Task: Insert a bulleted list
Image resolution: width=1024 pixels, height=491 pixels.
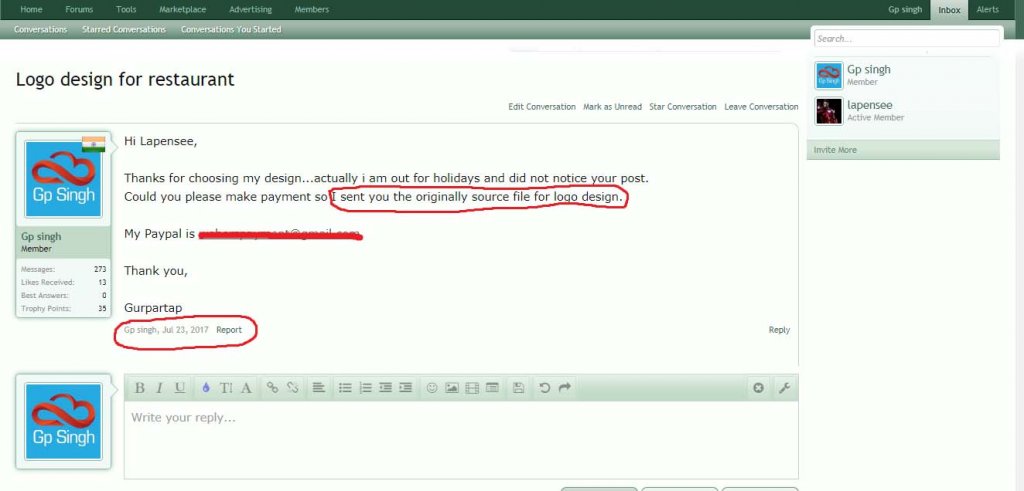Action: pyautogui.click(x=345, y=388)
